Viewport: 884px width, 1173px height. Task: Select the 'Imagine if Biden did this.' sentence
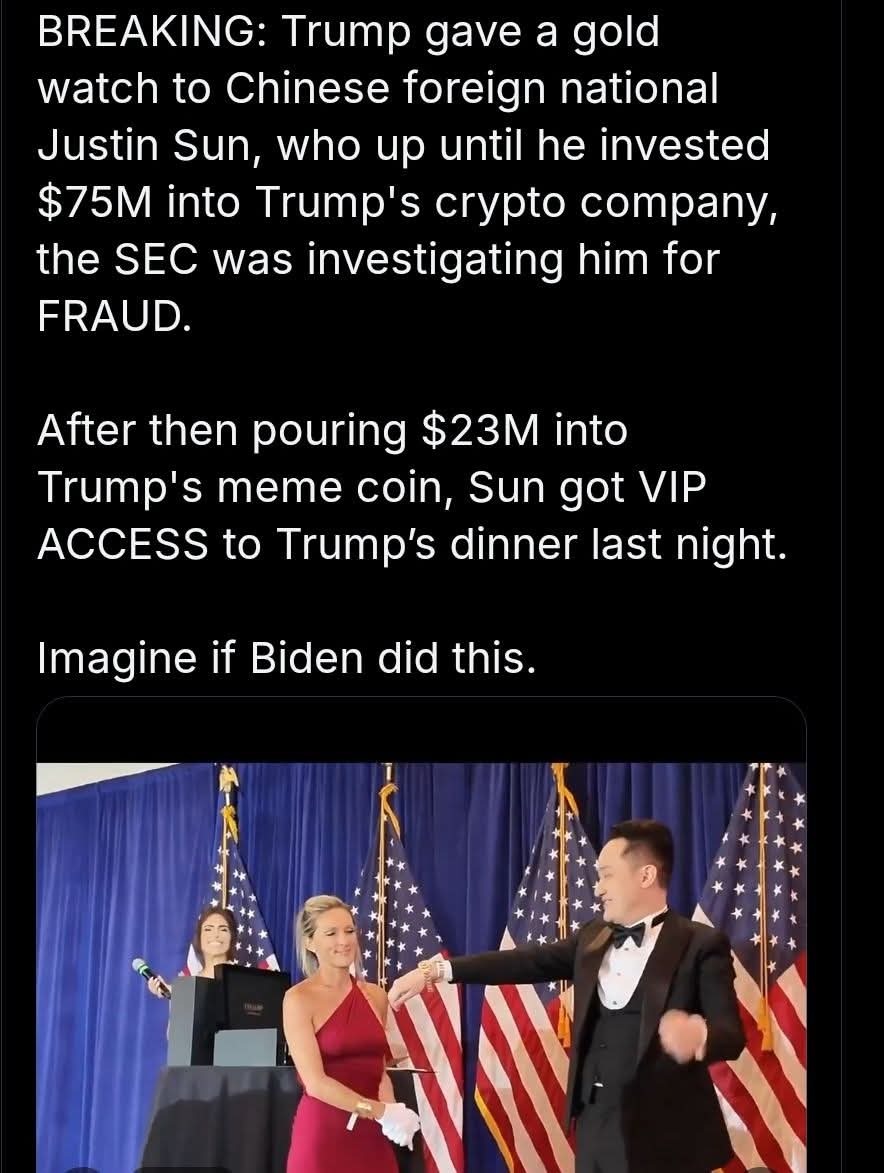point(287,658)
